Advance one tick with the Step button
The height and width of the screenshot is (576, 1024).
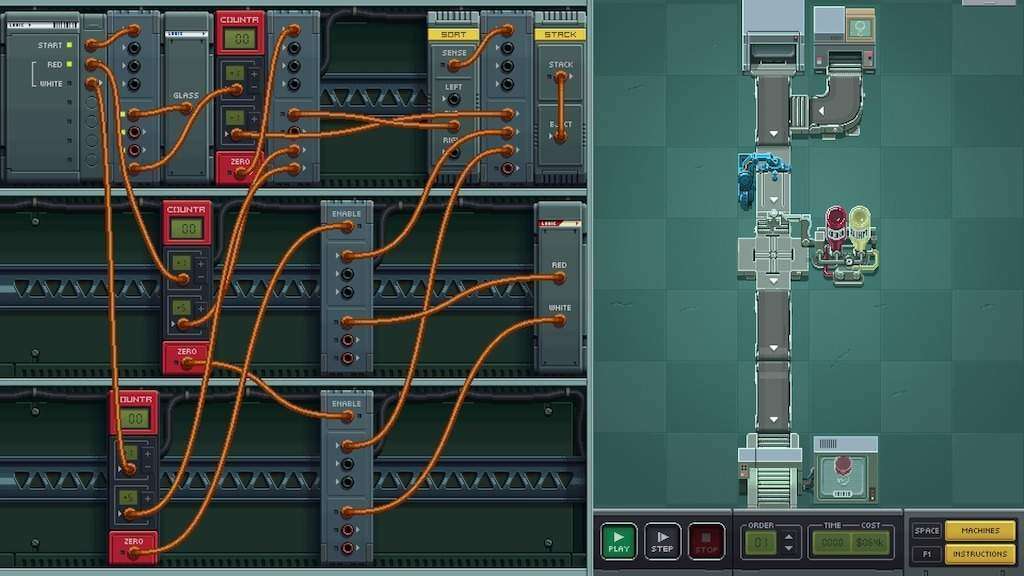click(x=662, y=541)
